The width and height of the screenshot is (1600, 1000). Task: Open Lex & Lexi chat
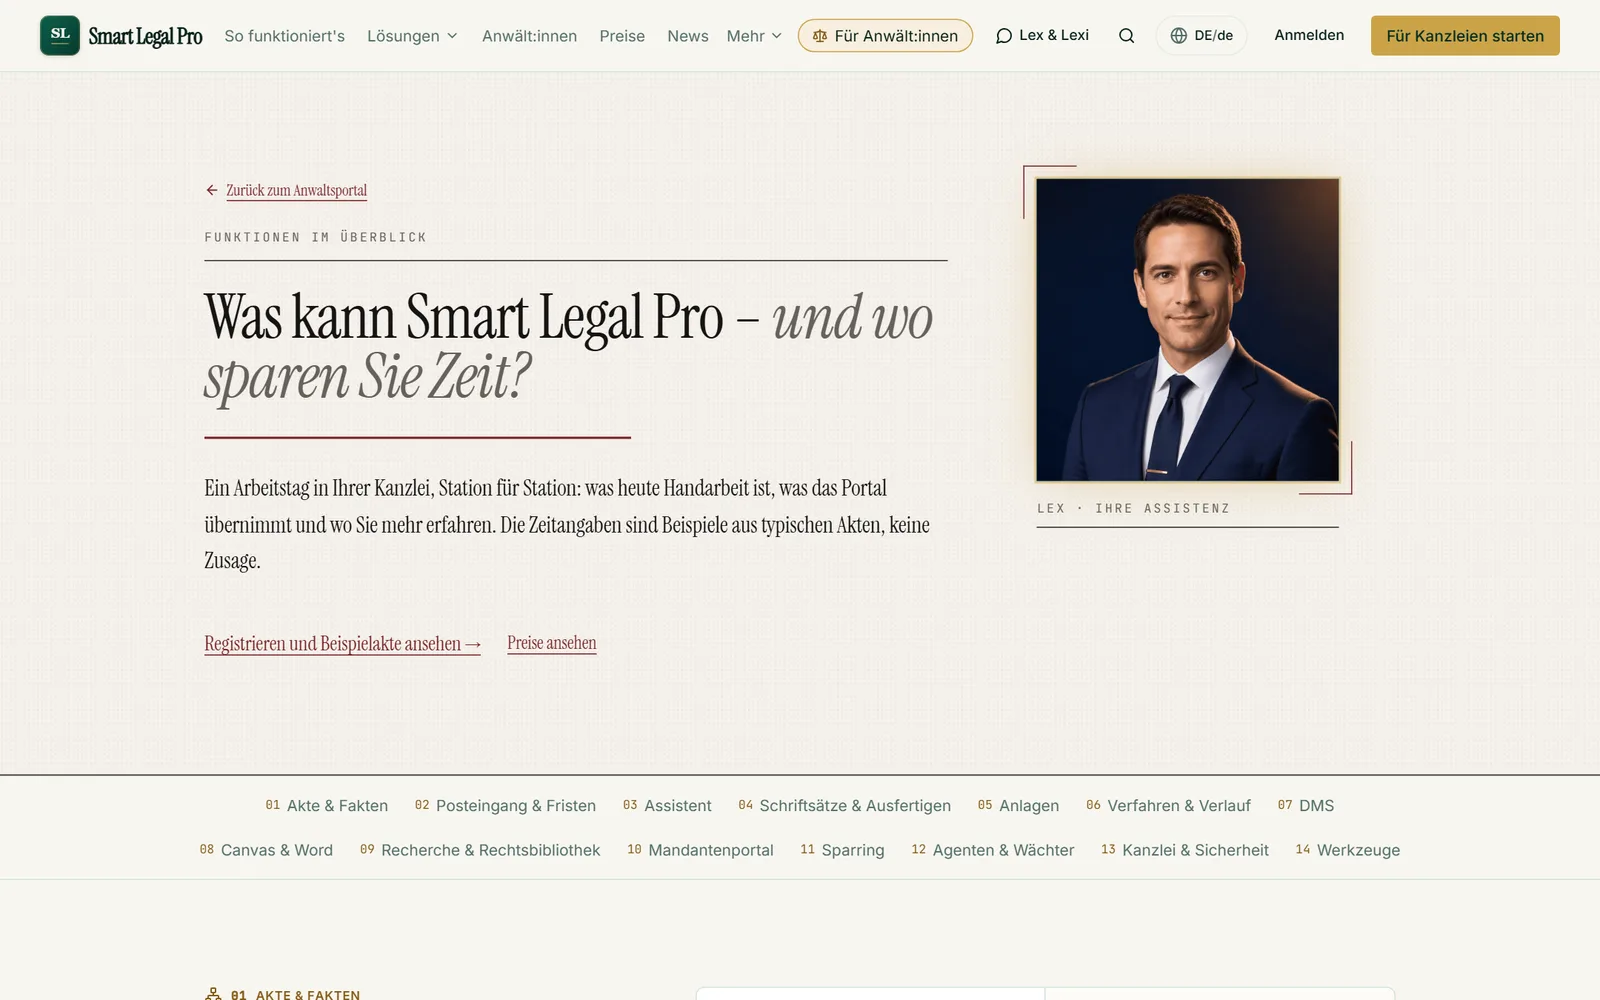1042,35
